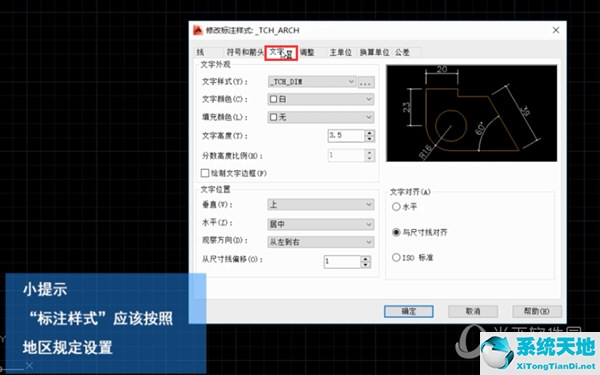Enable the 绘制文字边框 checkbox
The image size is (600, 375).
click(x=205, y=173)
